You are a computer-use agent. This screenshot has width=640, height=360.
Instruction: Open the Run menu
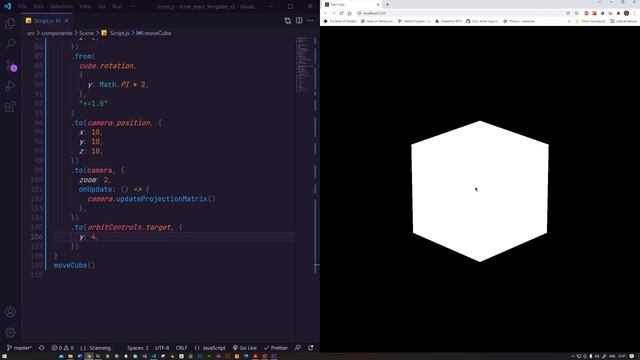(117, 7)
